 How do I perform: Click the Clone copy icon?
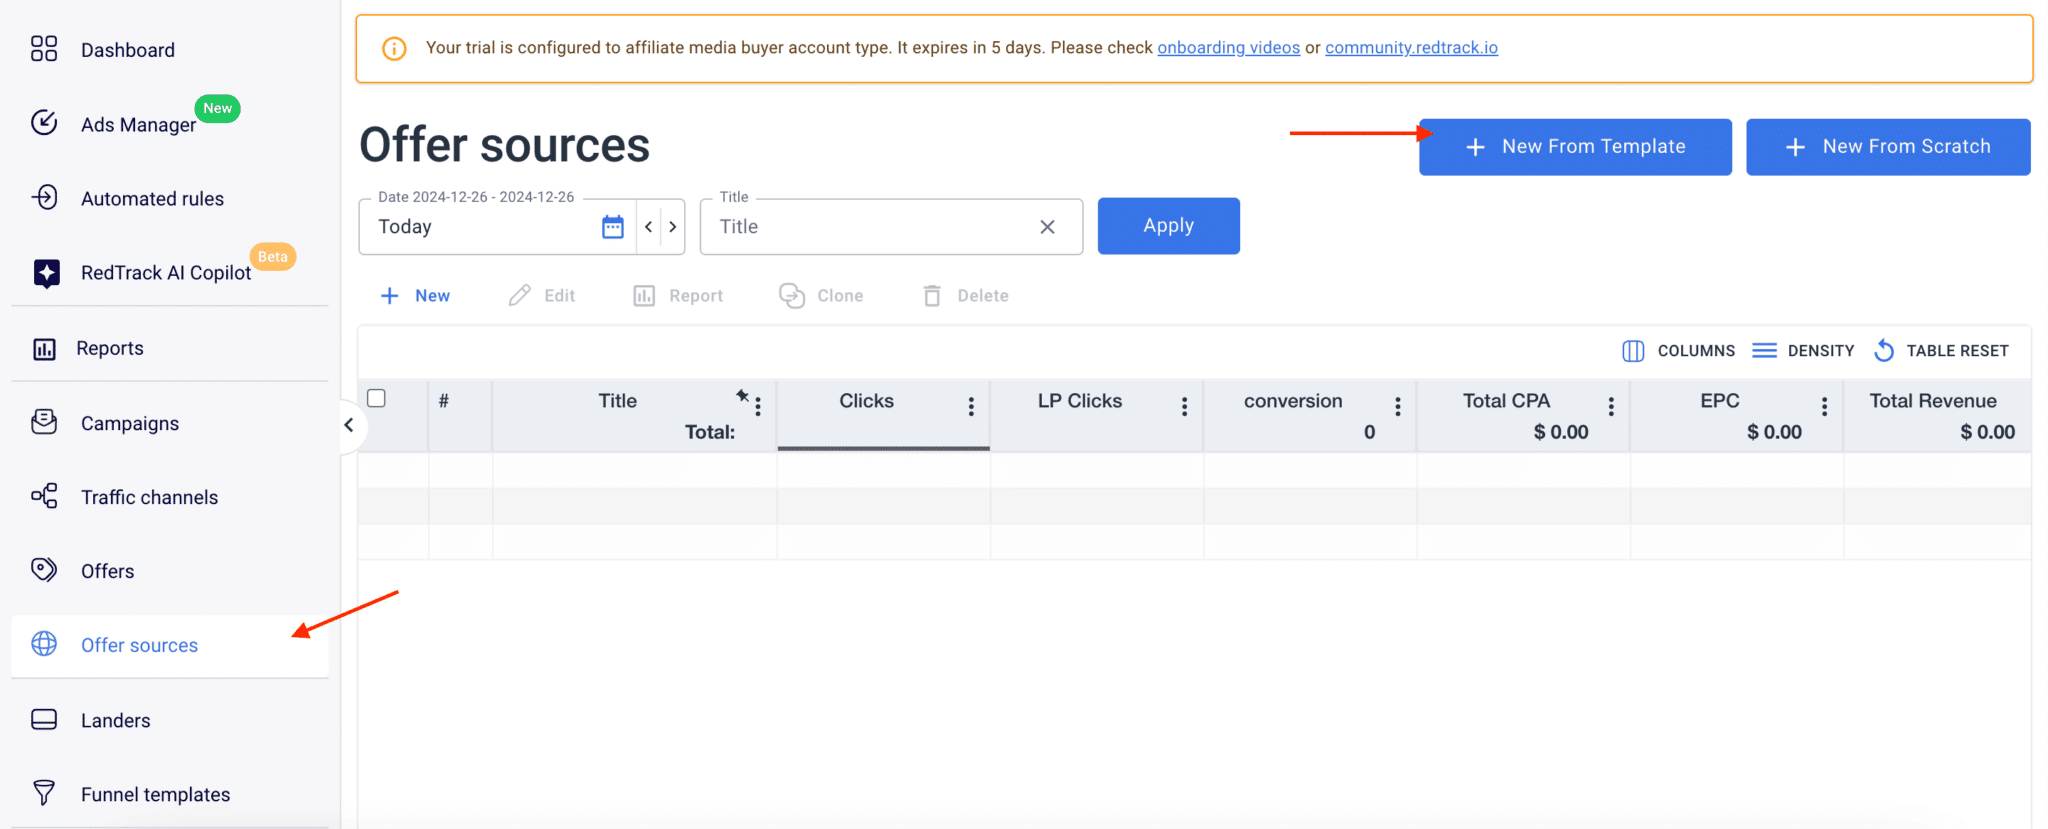coord(792,295)
